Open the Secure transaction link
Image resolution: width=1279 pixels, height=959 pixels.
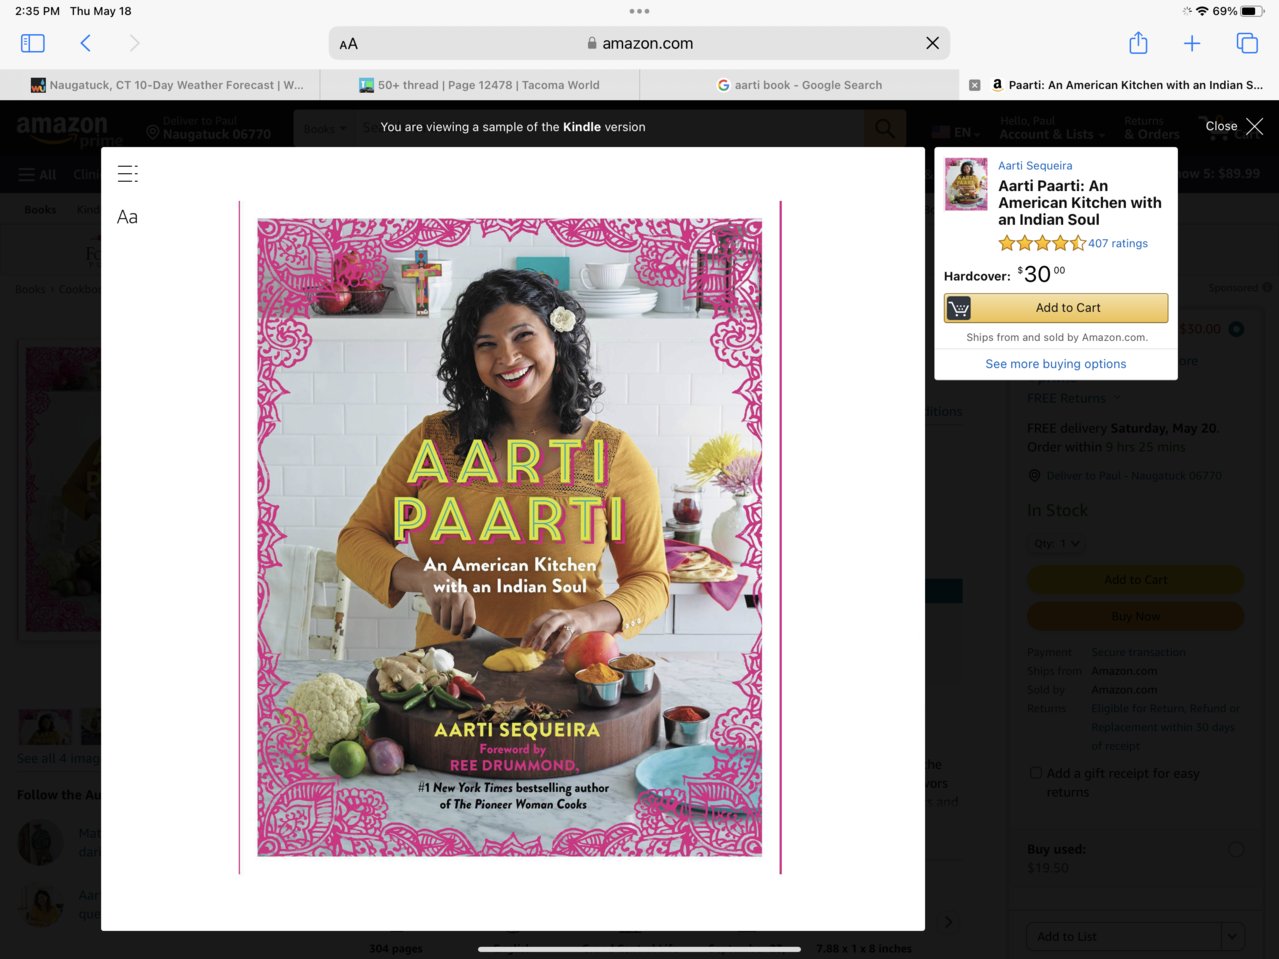(x=1138, y=652)
